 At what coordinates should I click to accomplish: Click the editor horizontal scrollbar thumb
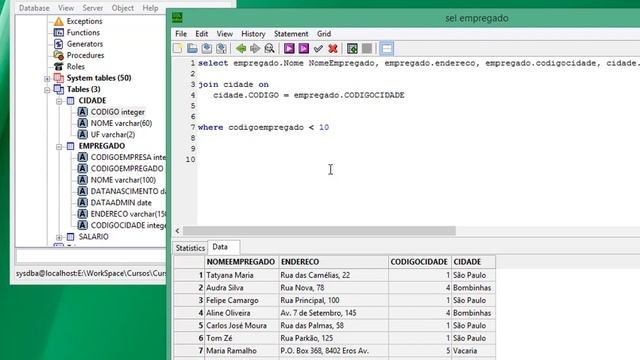[x=319, y=231]
